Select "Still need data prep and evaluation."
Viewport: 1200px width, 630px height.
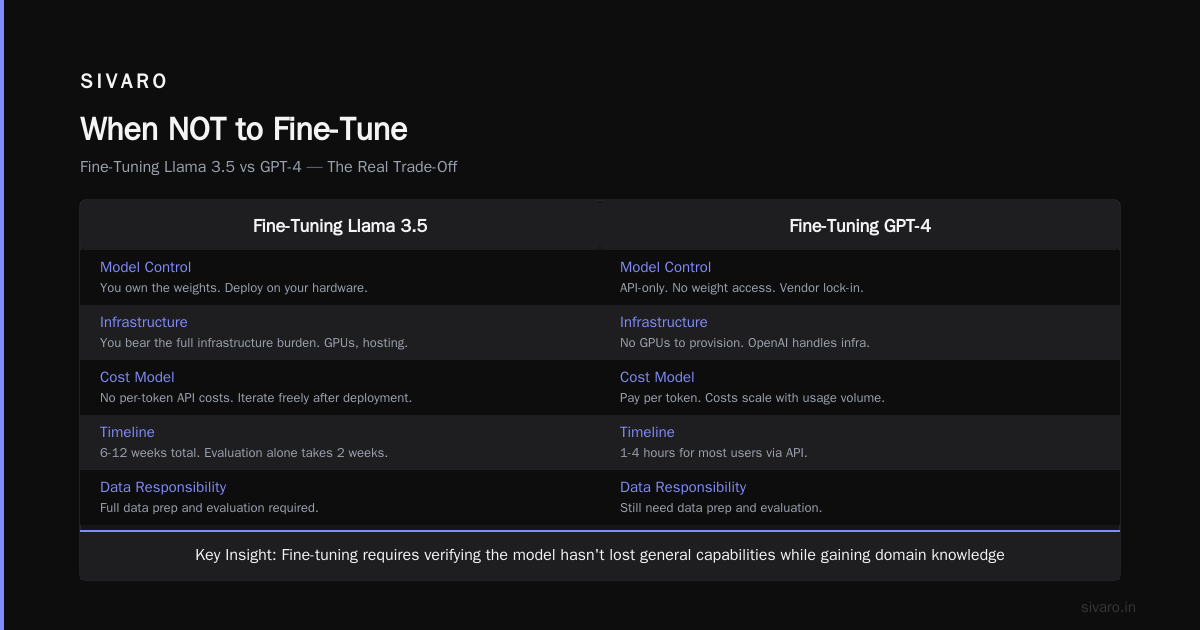click(x=721, y=508)
